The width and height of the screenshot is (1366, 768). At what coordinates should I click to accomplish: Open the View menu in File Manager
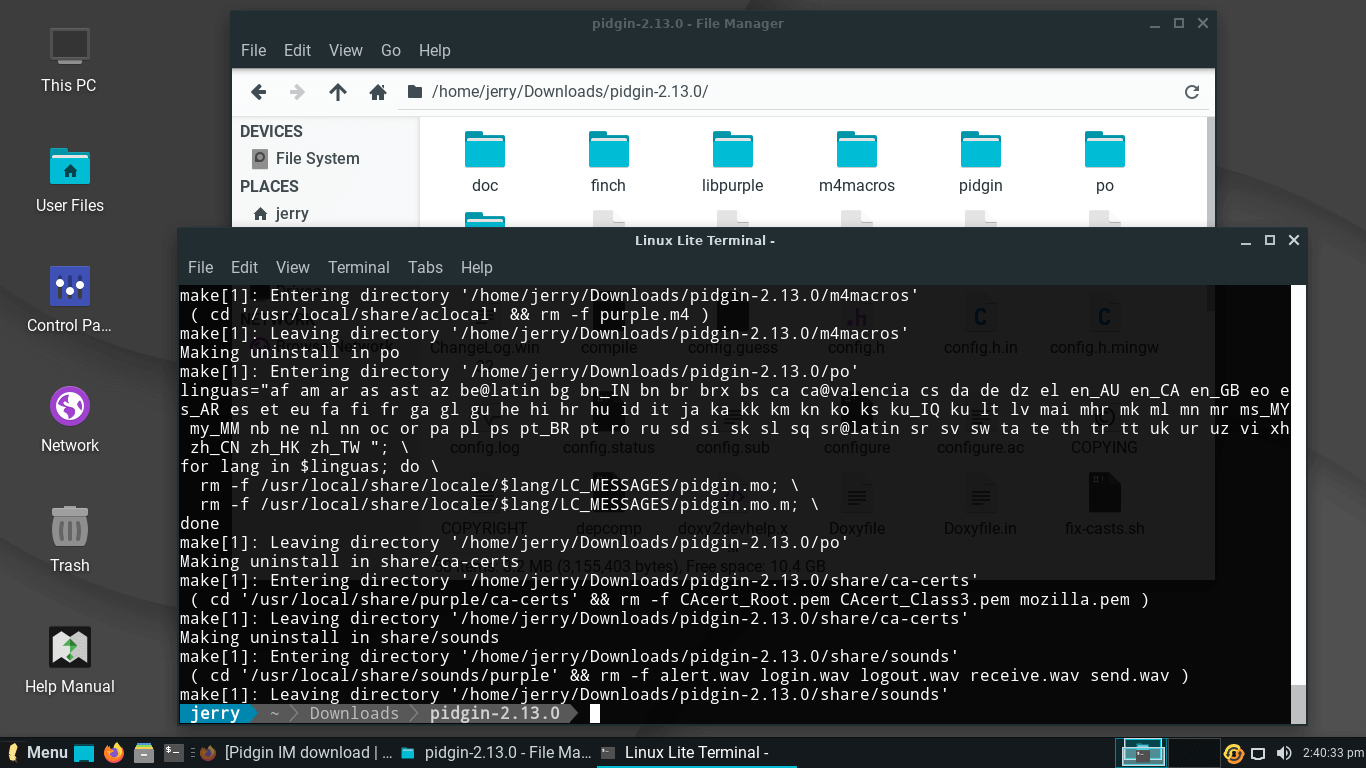pyautogui.click(x=346, y=50)
